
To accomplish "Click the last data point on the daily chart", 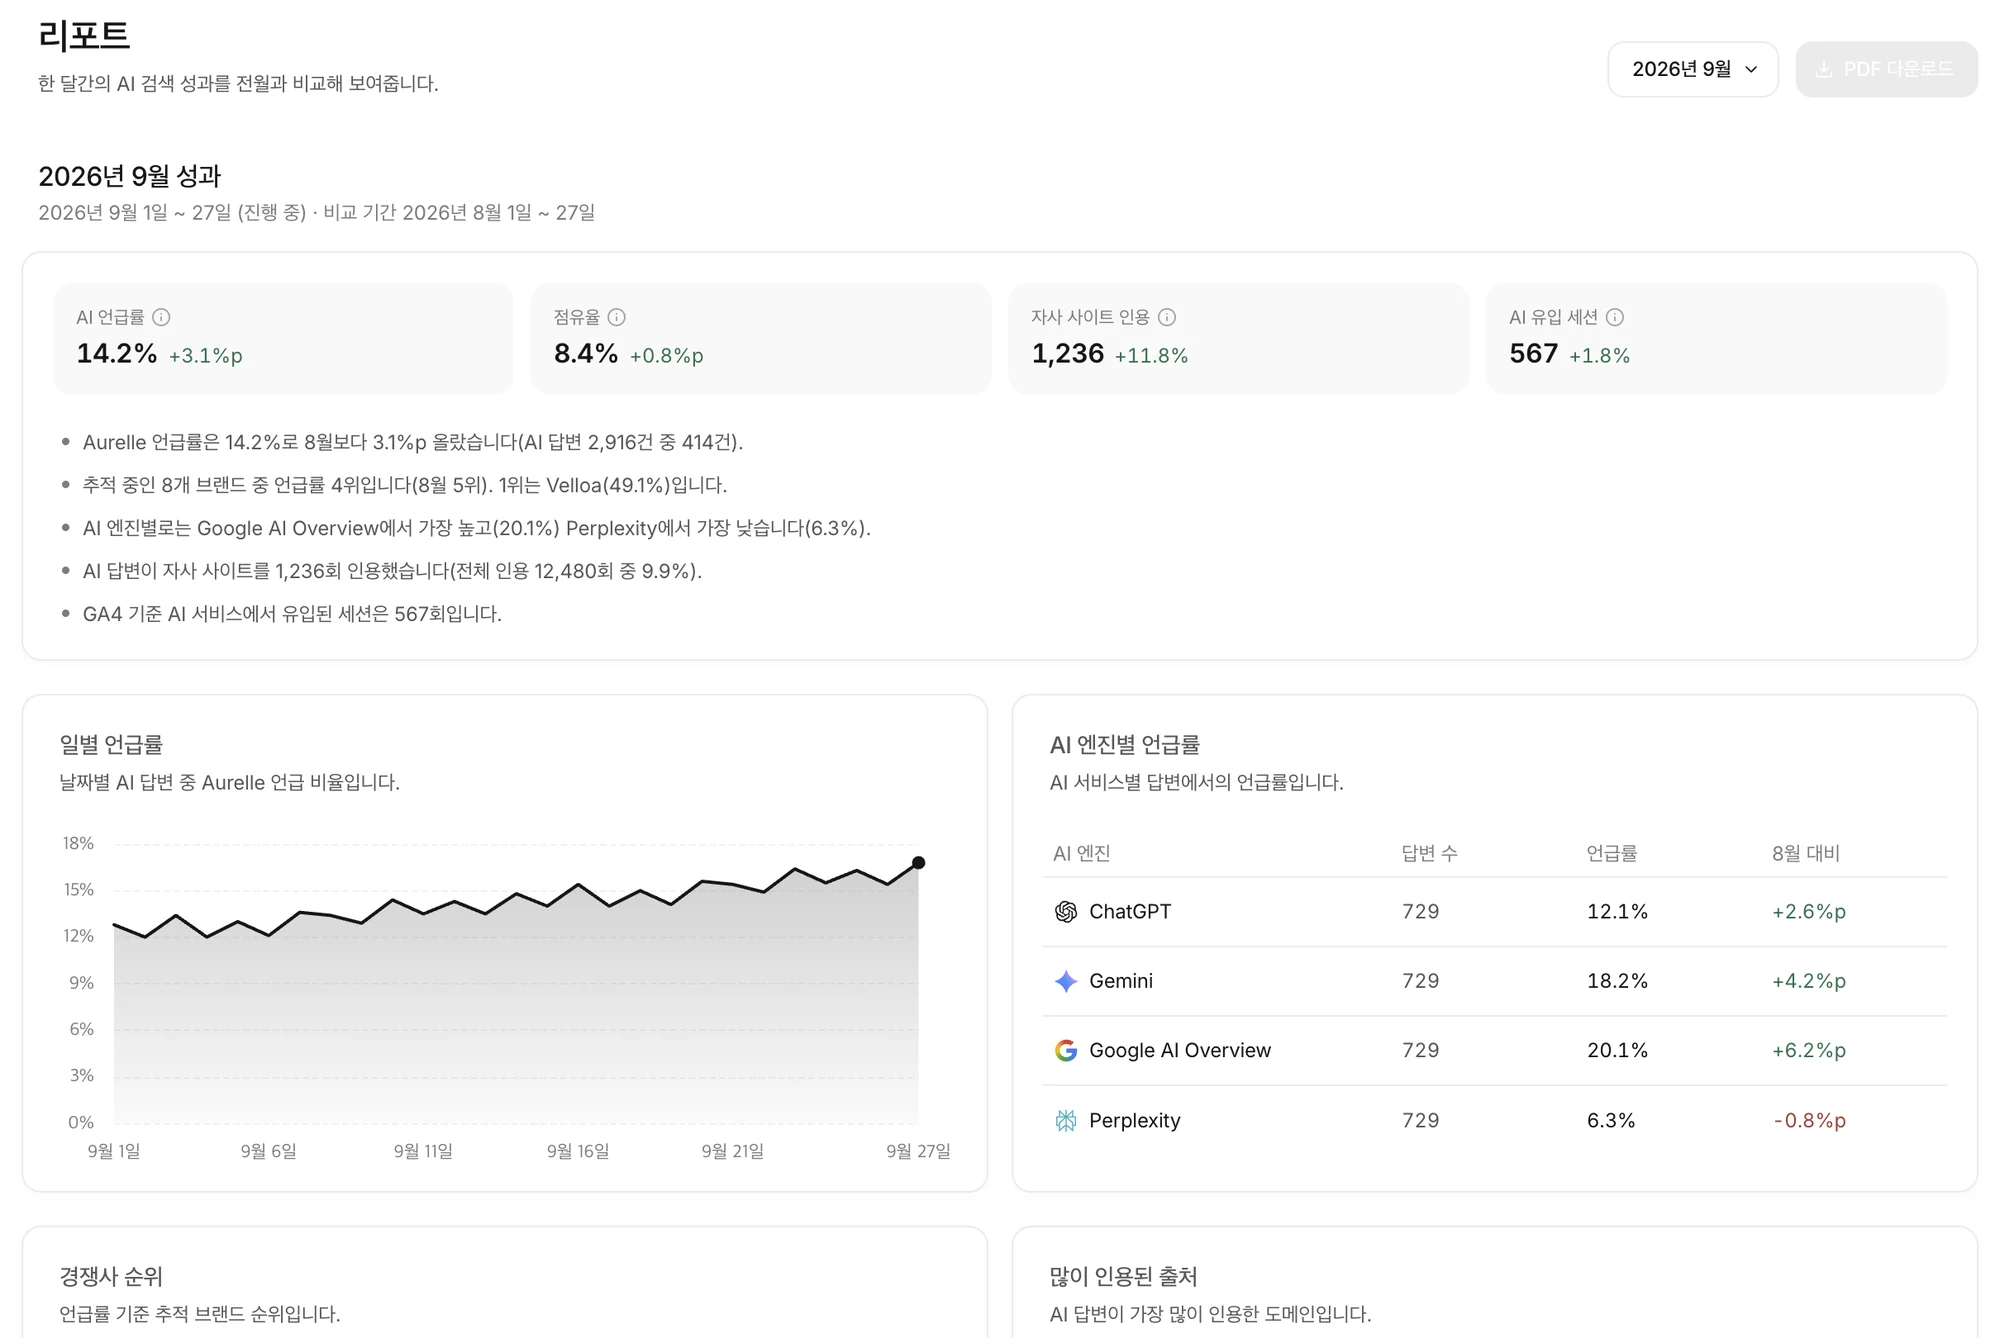I will [918, 862].
